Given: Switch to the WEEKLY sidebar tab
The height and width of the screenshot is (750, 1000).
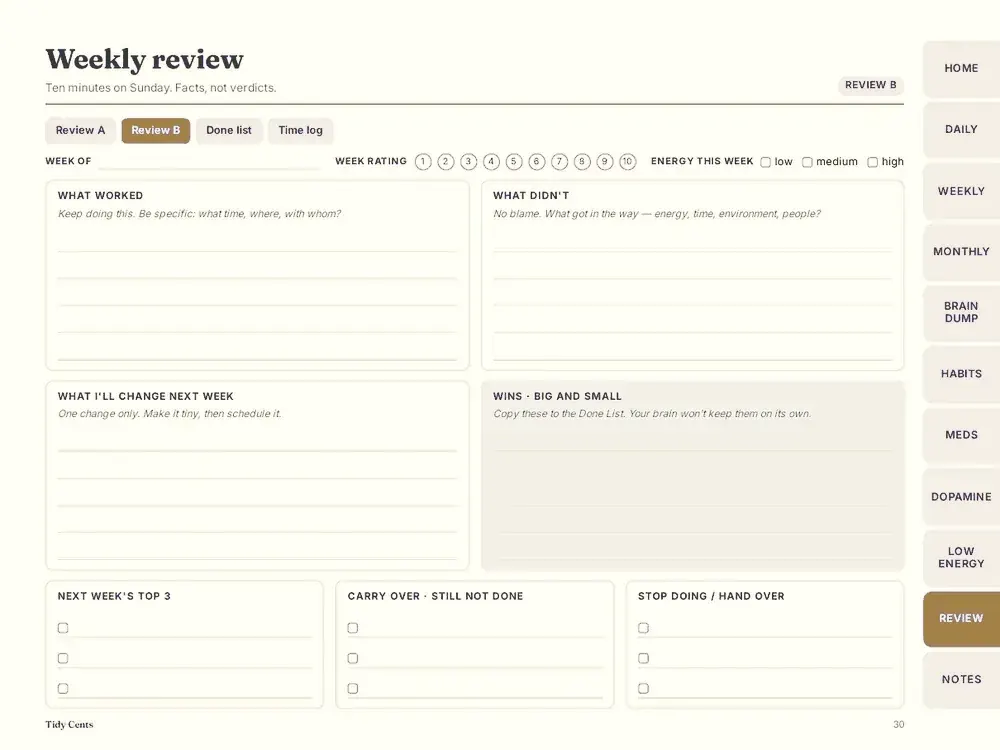Looking at the screenshot, I should click(961, 191).
